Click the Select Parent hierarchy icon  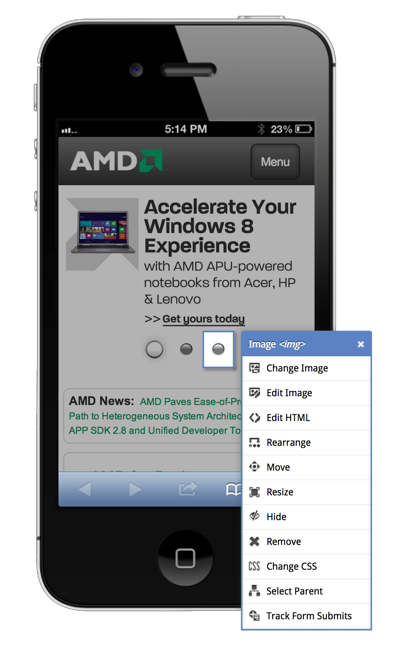[x=254, y=591]
